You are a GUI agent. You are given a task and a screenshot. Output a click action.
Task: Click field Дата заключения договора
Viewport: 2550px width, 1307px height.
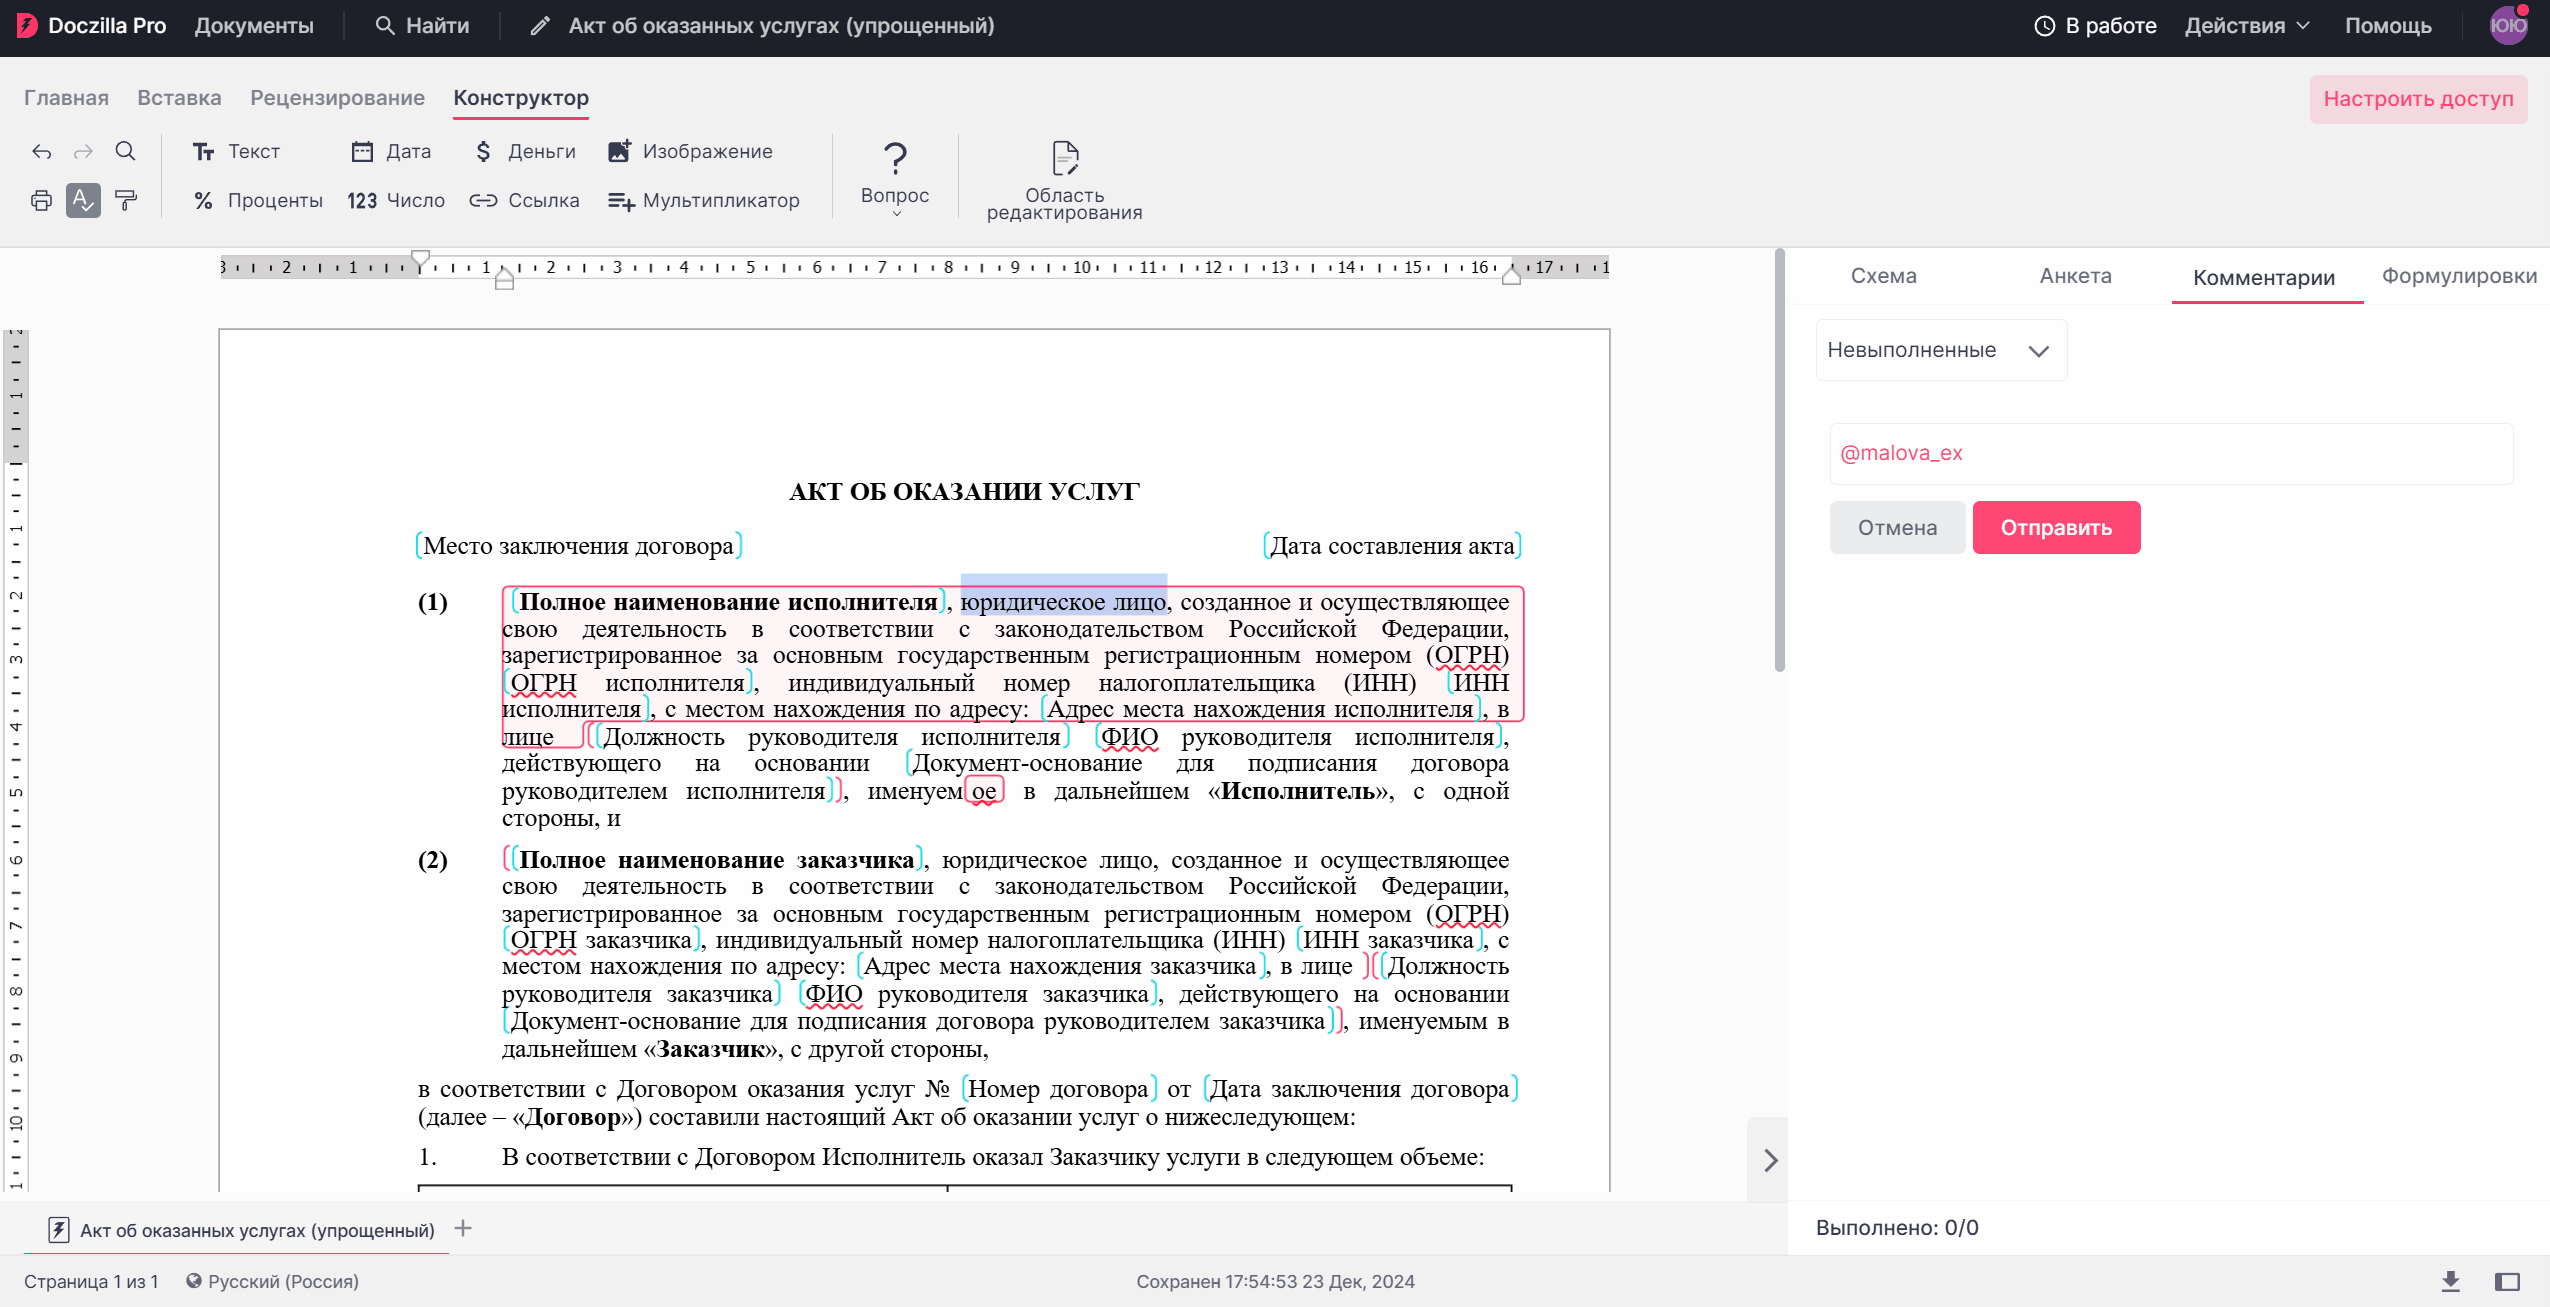click(x=1360, y=1088)
